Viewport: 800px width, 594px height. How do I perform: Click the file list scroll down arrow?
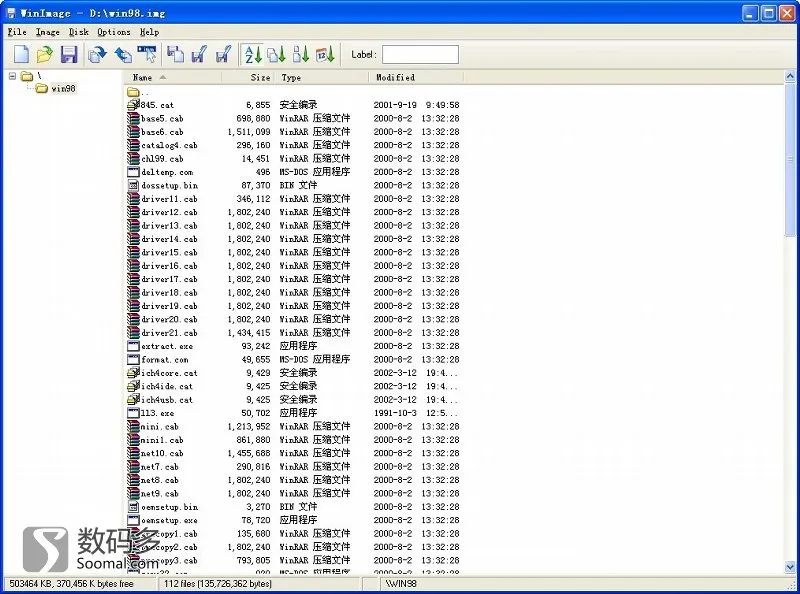(790, 566)
